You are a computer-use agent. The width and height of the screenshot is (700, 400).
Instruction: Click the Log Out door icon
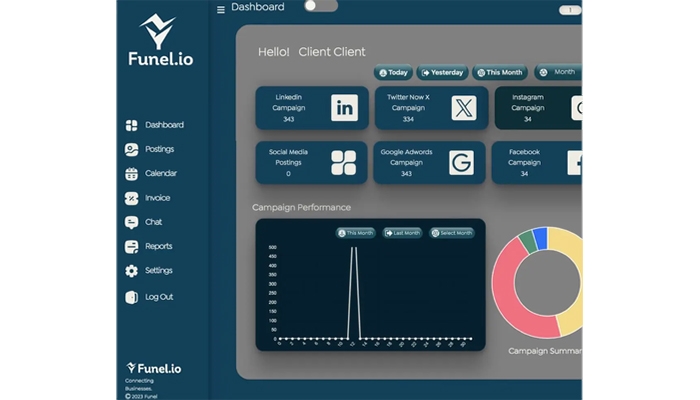tap(131, 297)
